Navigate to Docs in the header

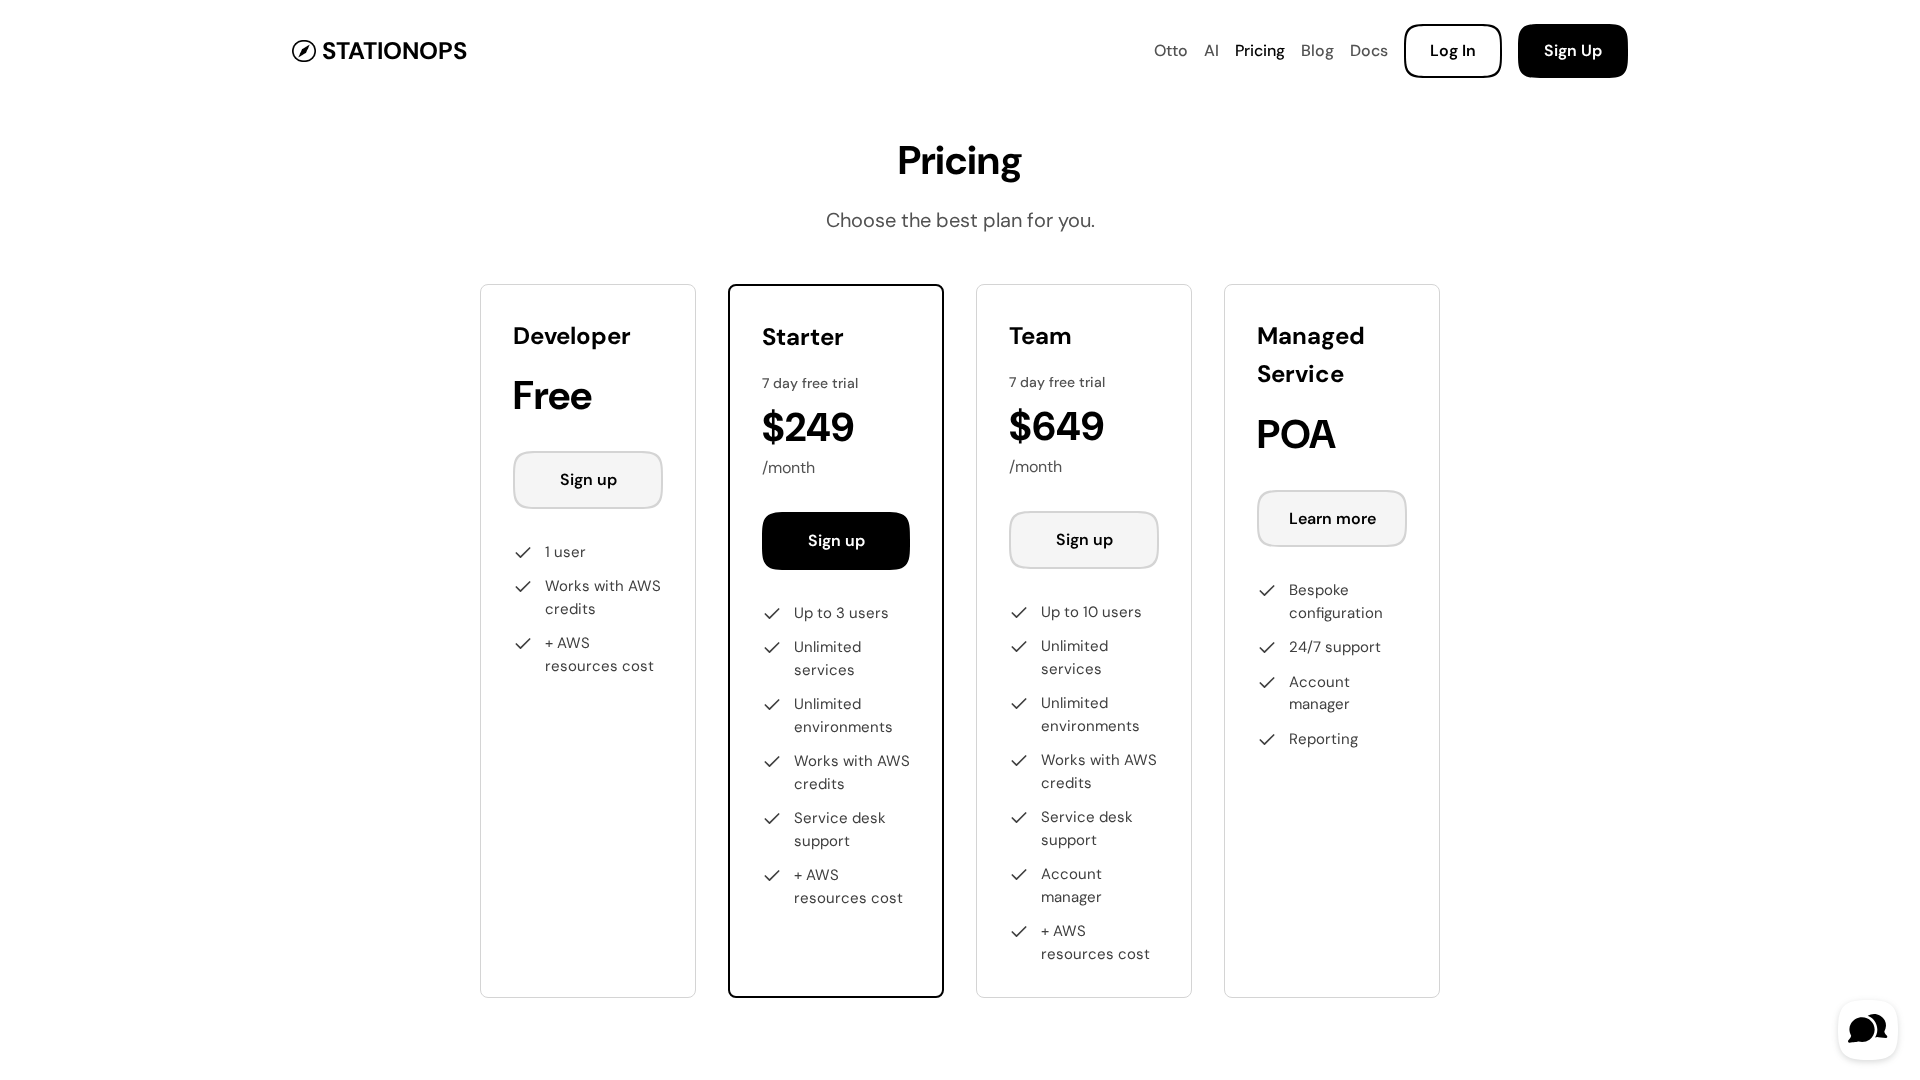point(1368,51)
